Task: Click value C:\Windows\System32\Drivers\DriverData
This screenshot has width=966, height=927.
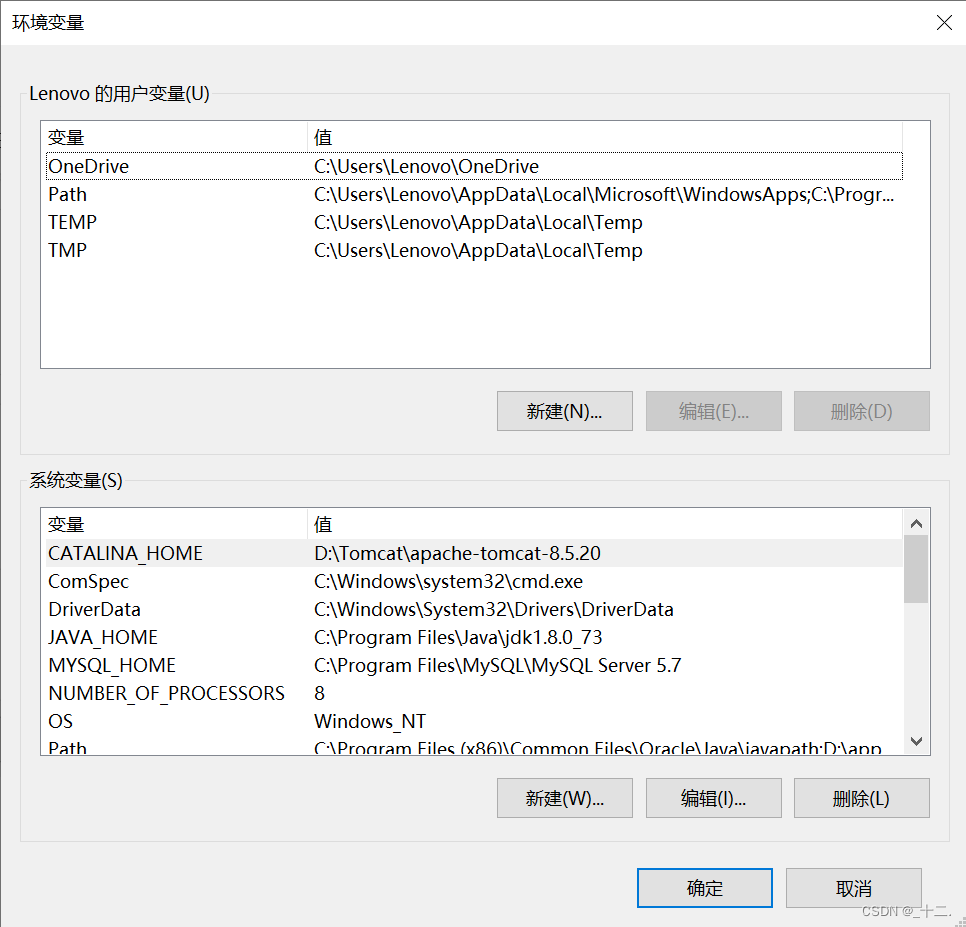Action: click(493, 609)
